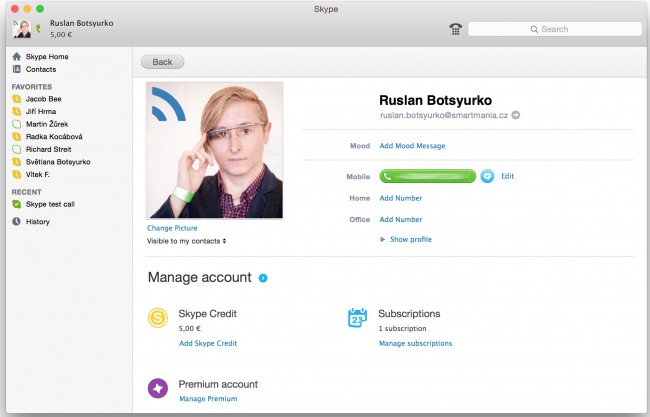This screenshot has height=417, width=650.
Task: Click the Premium account purple star icon
Action: 160,389
